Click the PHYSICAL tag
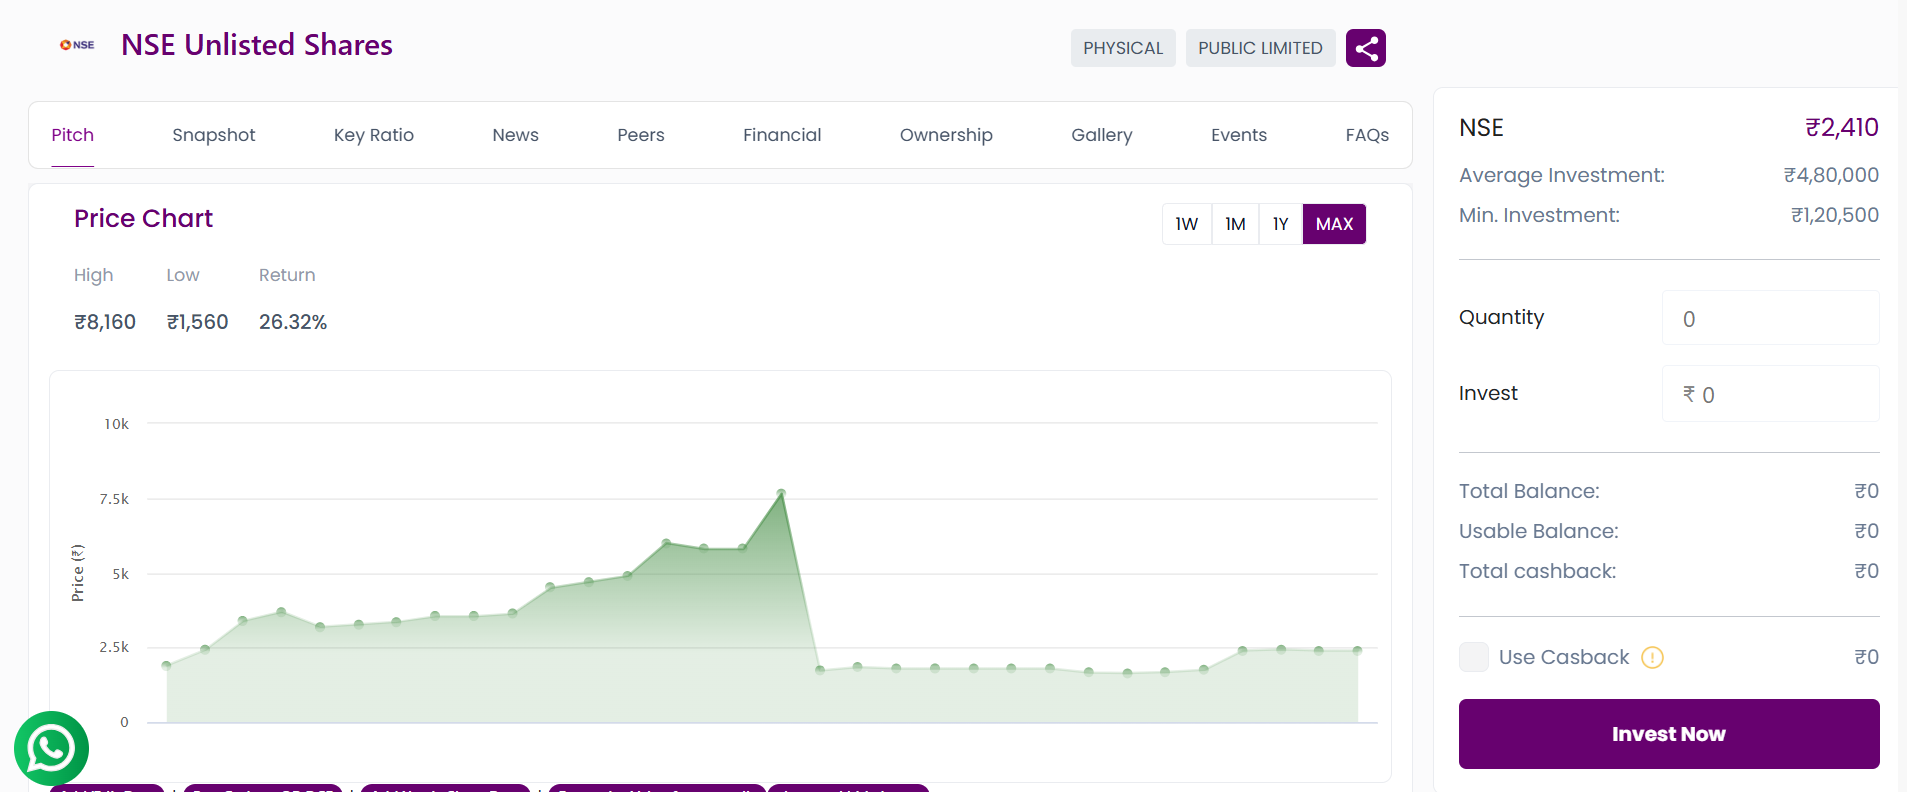 (1122, 48)
